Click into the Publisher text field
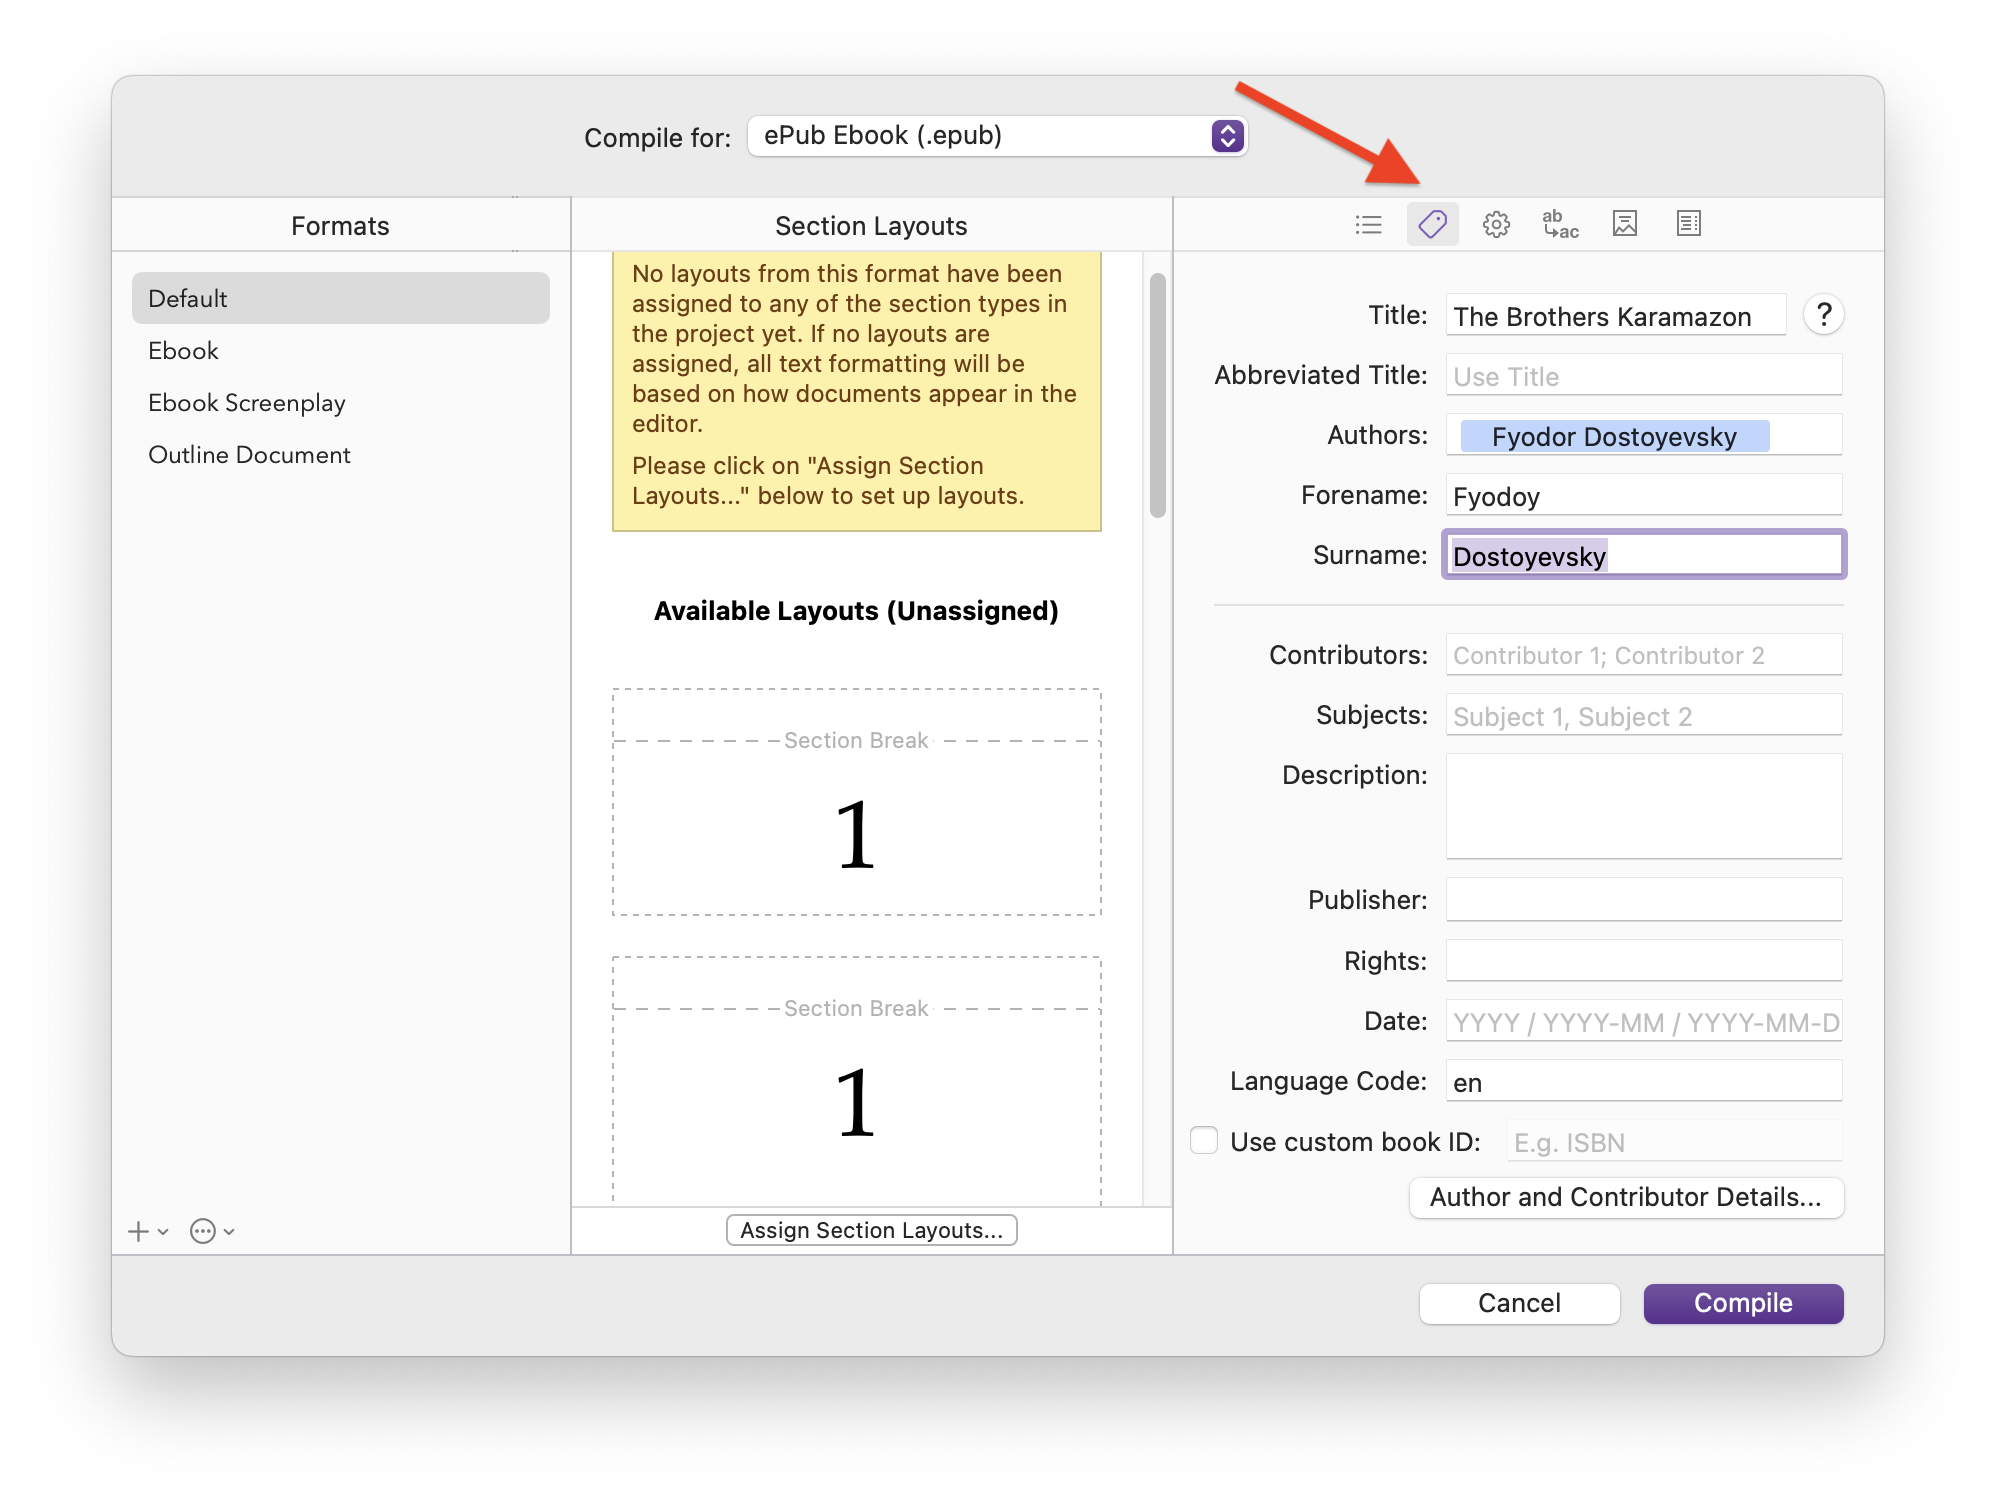 pyautogui.click(x=1643, y=900)
